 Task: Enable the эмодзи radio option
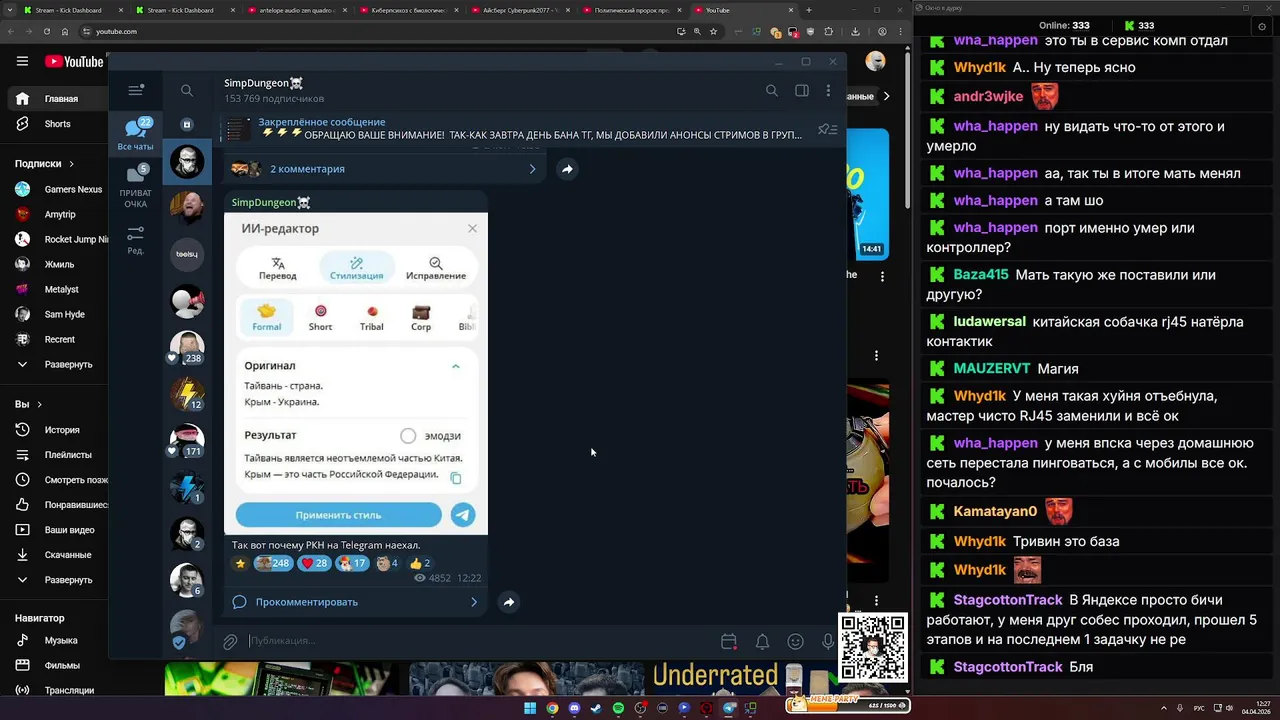[408, 435]
